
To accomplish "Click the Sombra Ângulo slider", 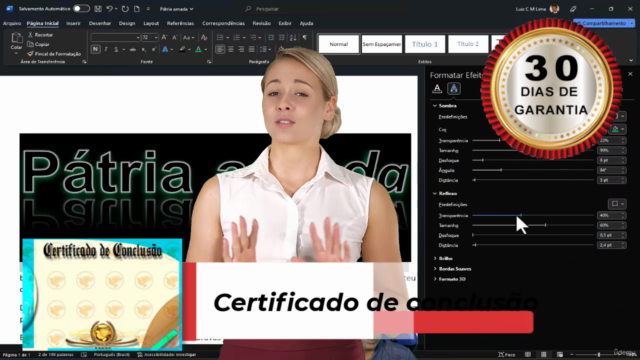I will click(x=533, y=170).
